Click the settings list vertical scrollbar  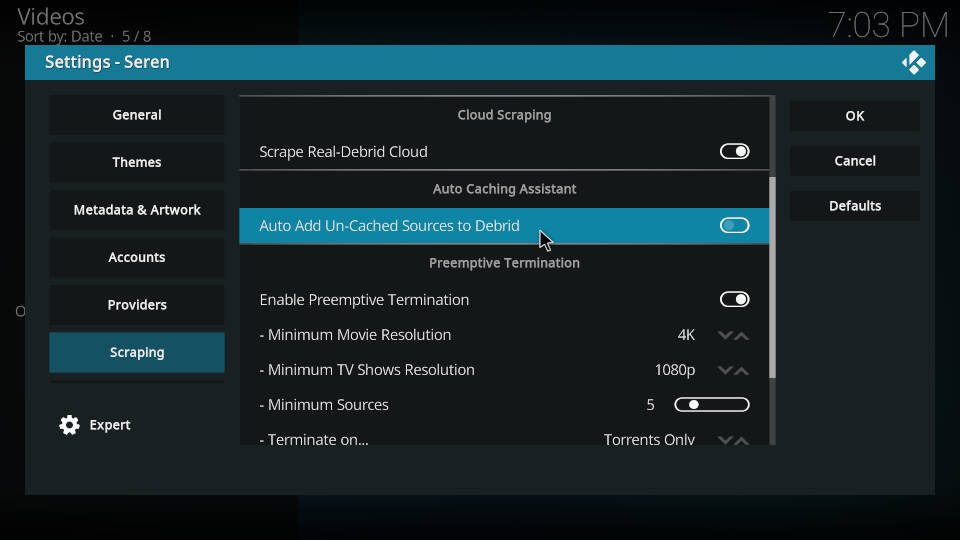tap(772, 277)
